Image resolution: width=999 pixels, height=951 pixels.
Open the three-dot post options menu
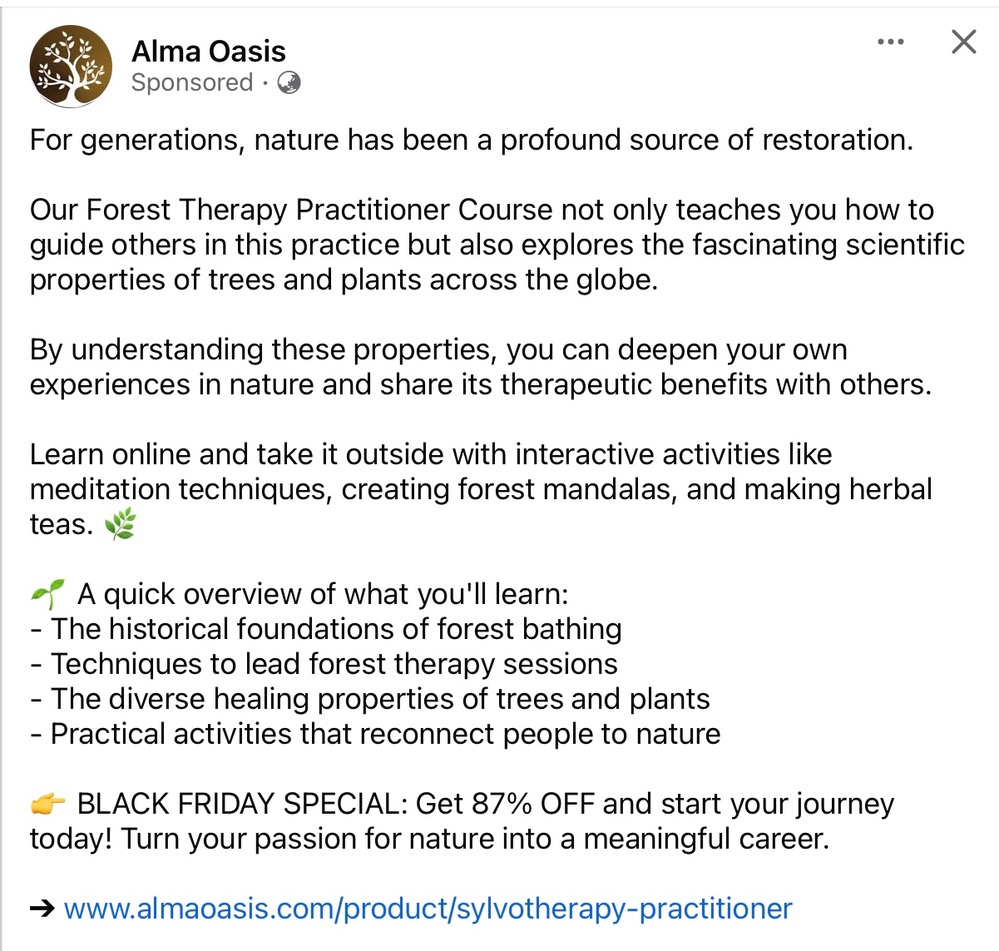(x=890, y=43)
